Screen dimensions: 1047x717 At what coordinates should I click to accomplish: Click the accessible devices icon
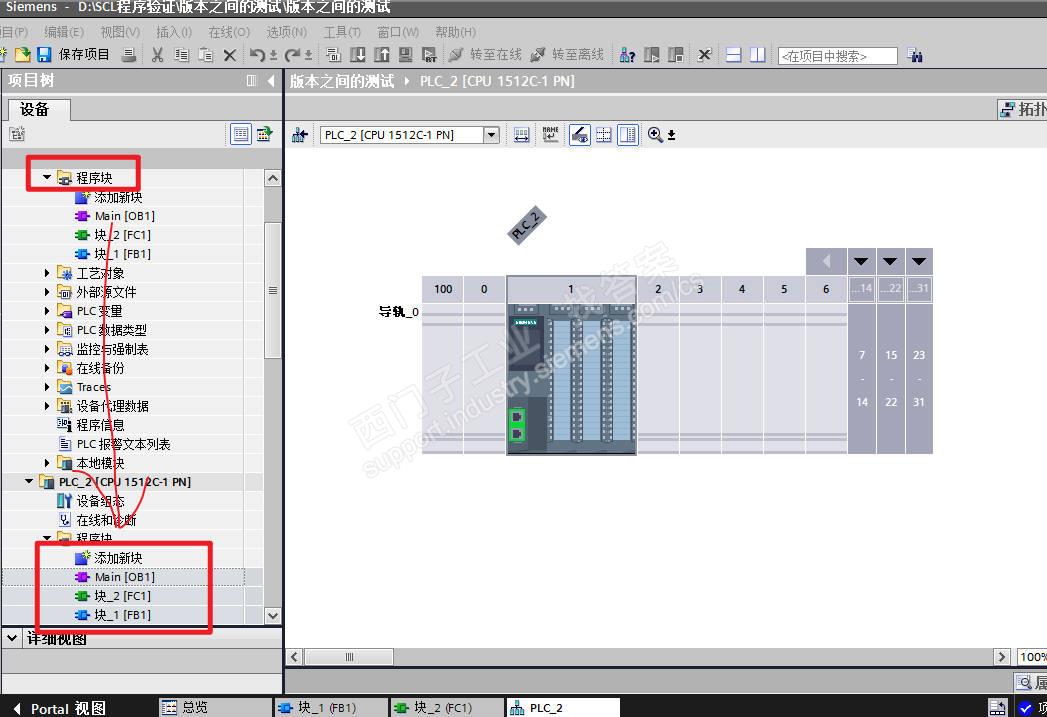coord(627,55)
